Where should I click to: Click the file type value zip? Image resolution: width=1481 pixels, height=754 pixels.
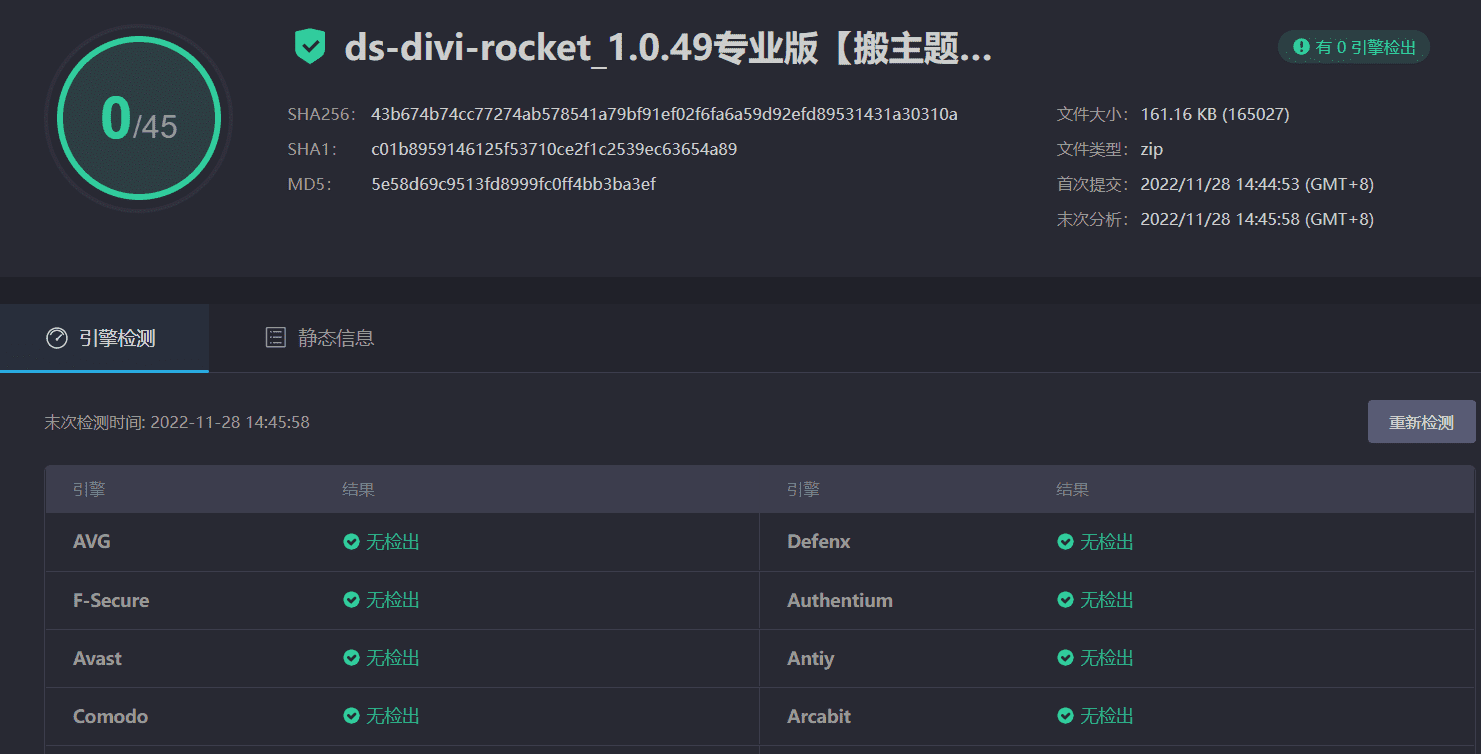coord(1152,149)
